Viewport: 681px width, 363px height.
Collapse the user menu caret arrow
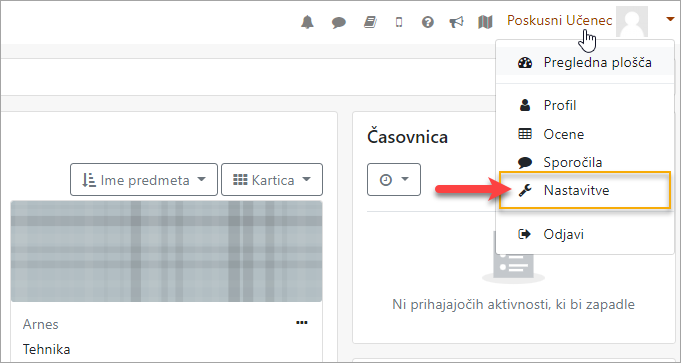(670, 19)
